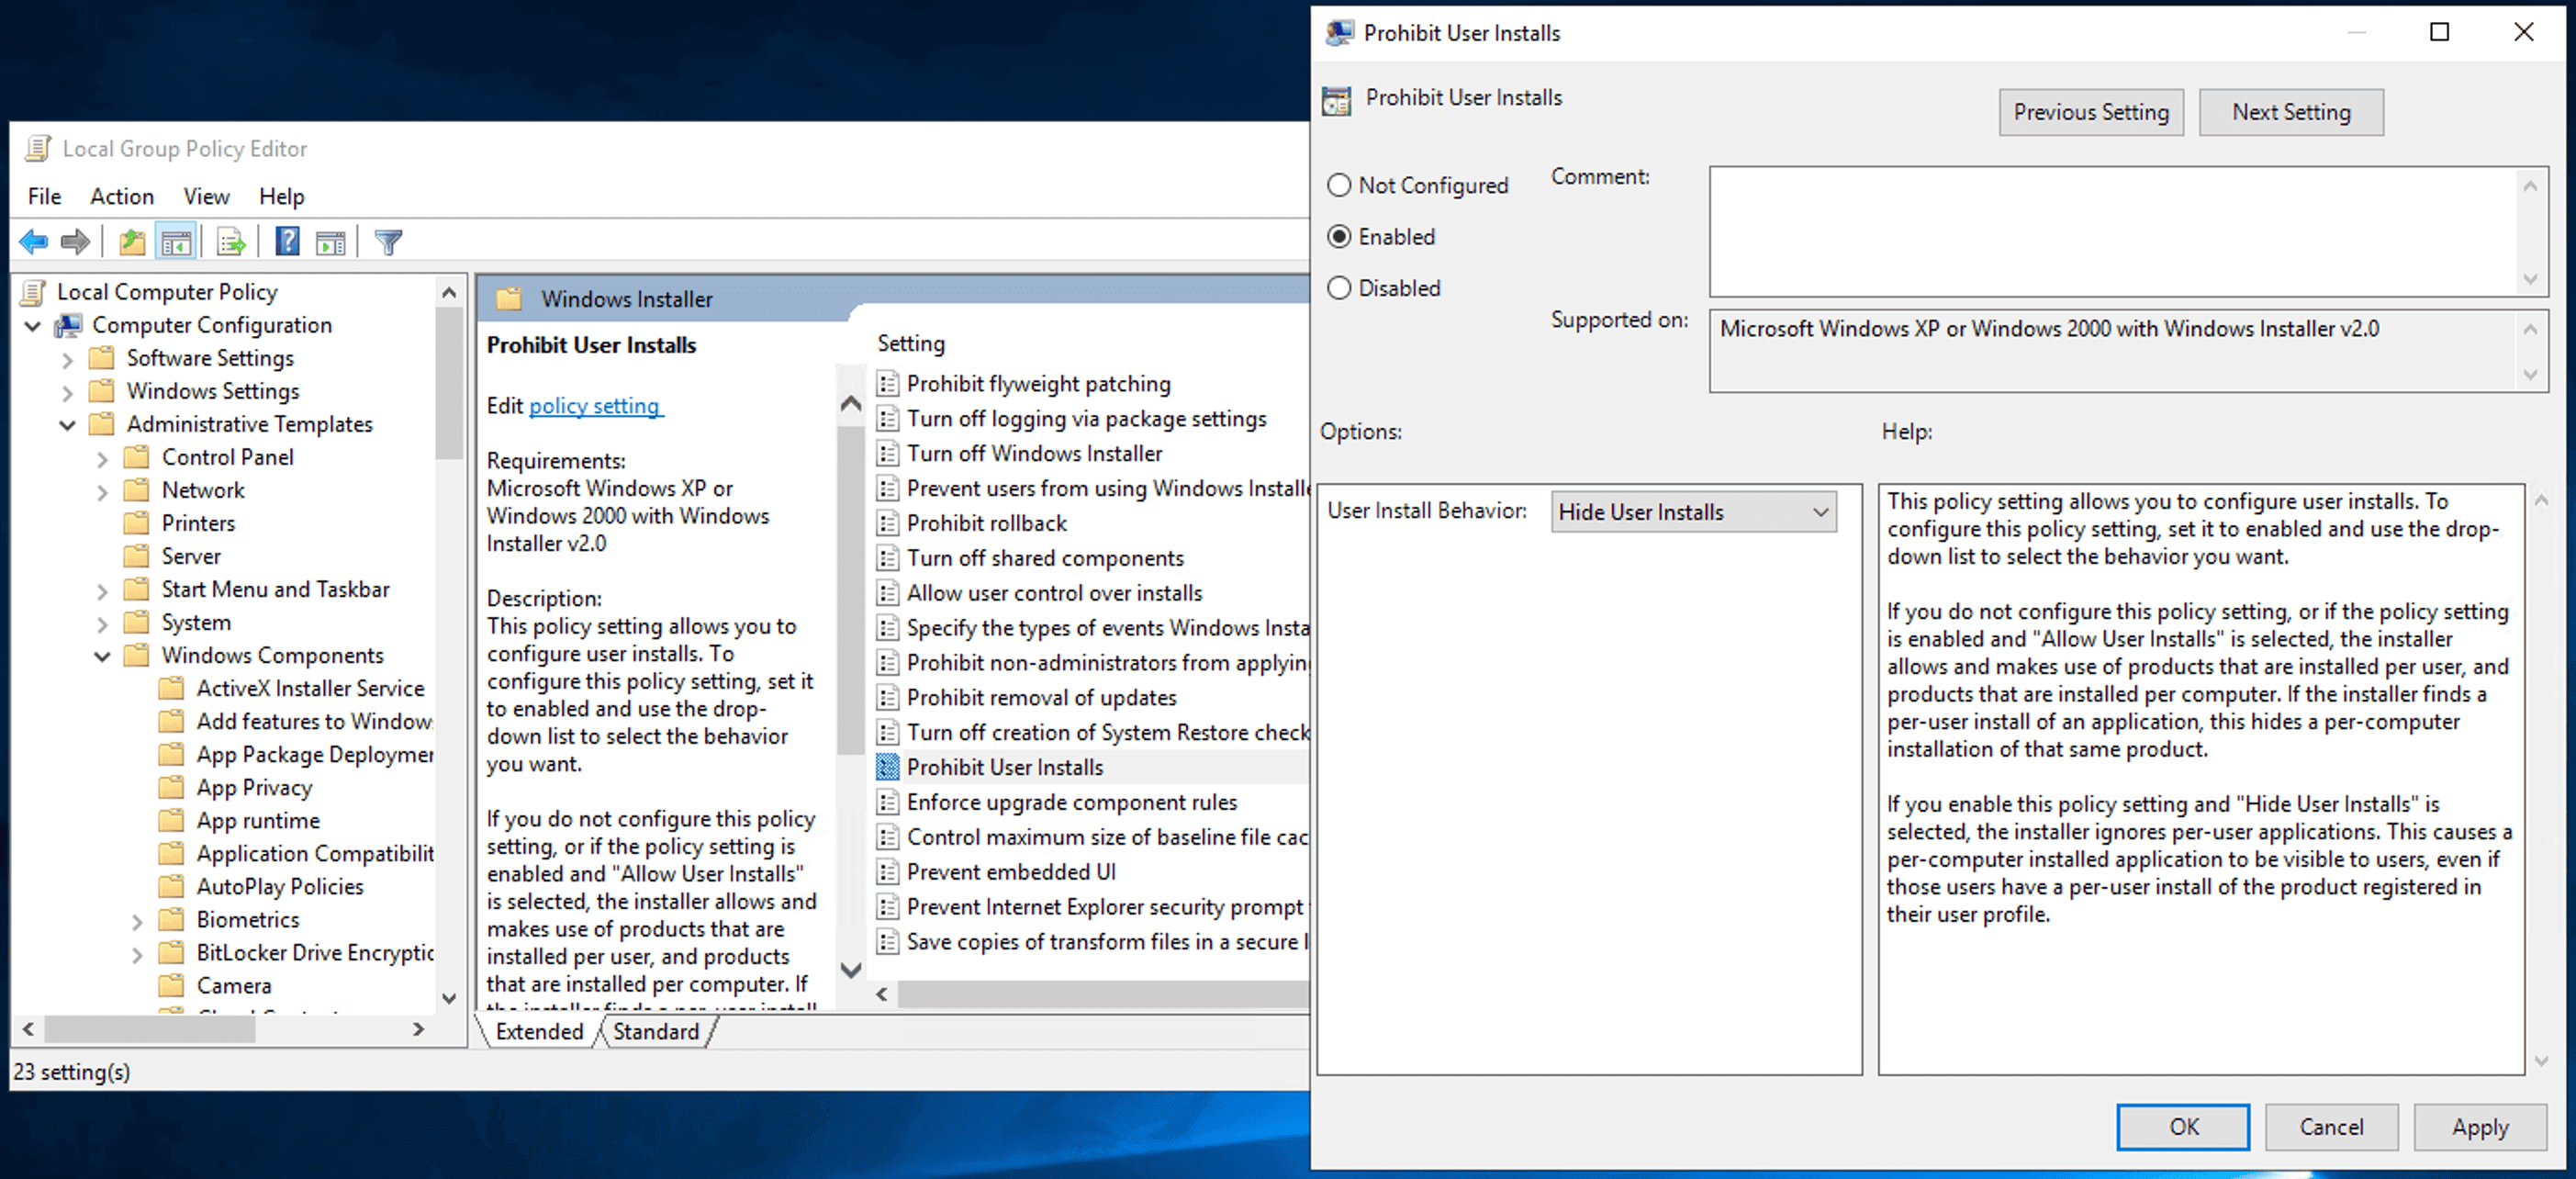Click the Up One Level folder icon
Screen dimensions: 2576x1179
[x=132, y=242]
